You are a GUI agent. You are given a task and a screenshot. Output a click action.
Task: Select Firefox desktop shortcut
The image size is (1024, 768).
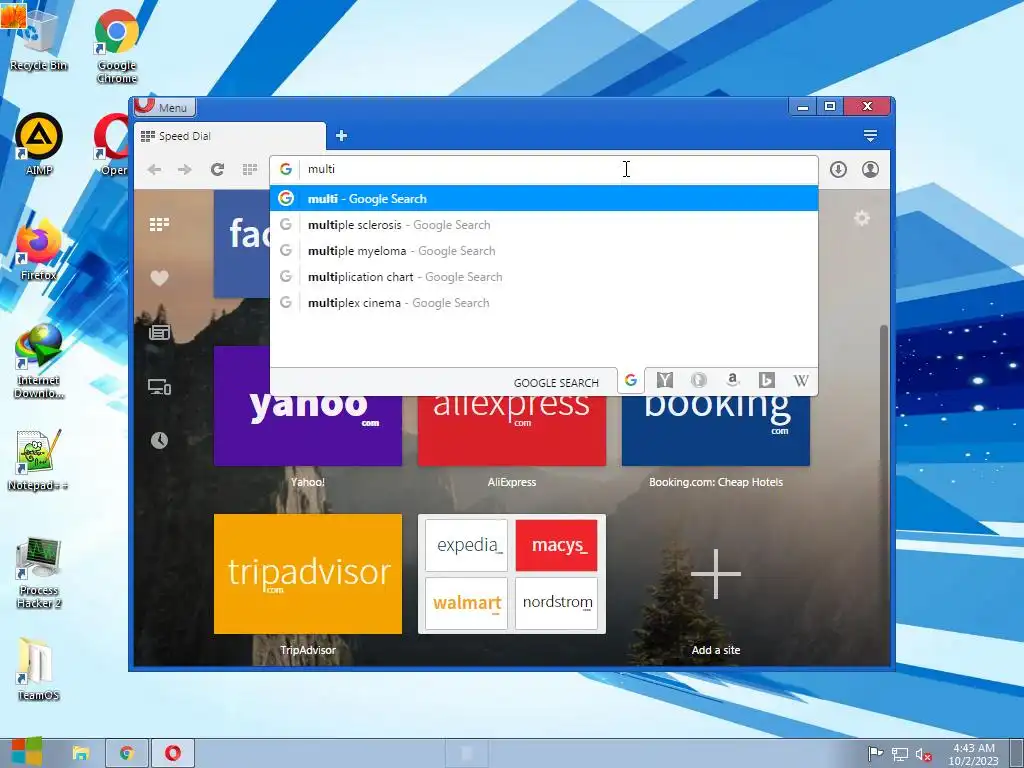(x=38, y=251)
